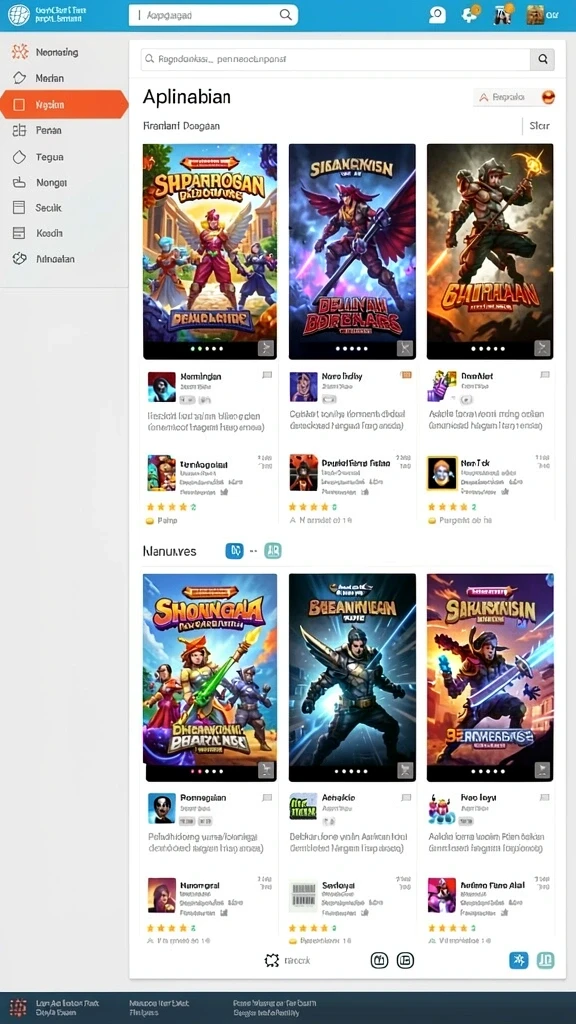Click the star rating under Sedoyal
Screen dimensions: 576x1024
pos(312,928)
